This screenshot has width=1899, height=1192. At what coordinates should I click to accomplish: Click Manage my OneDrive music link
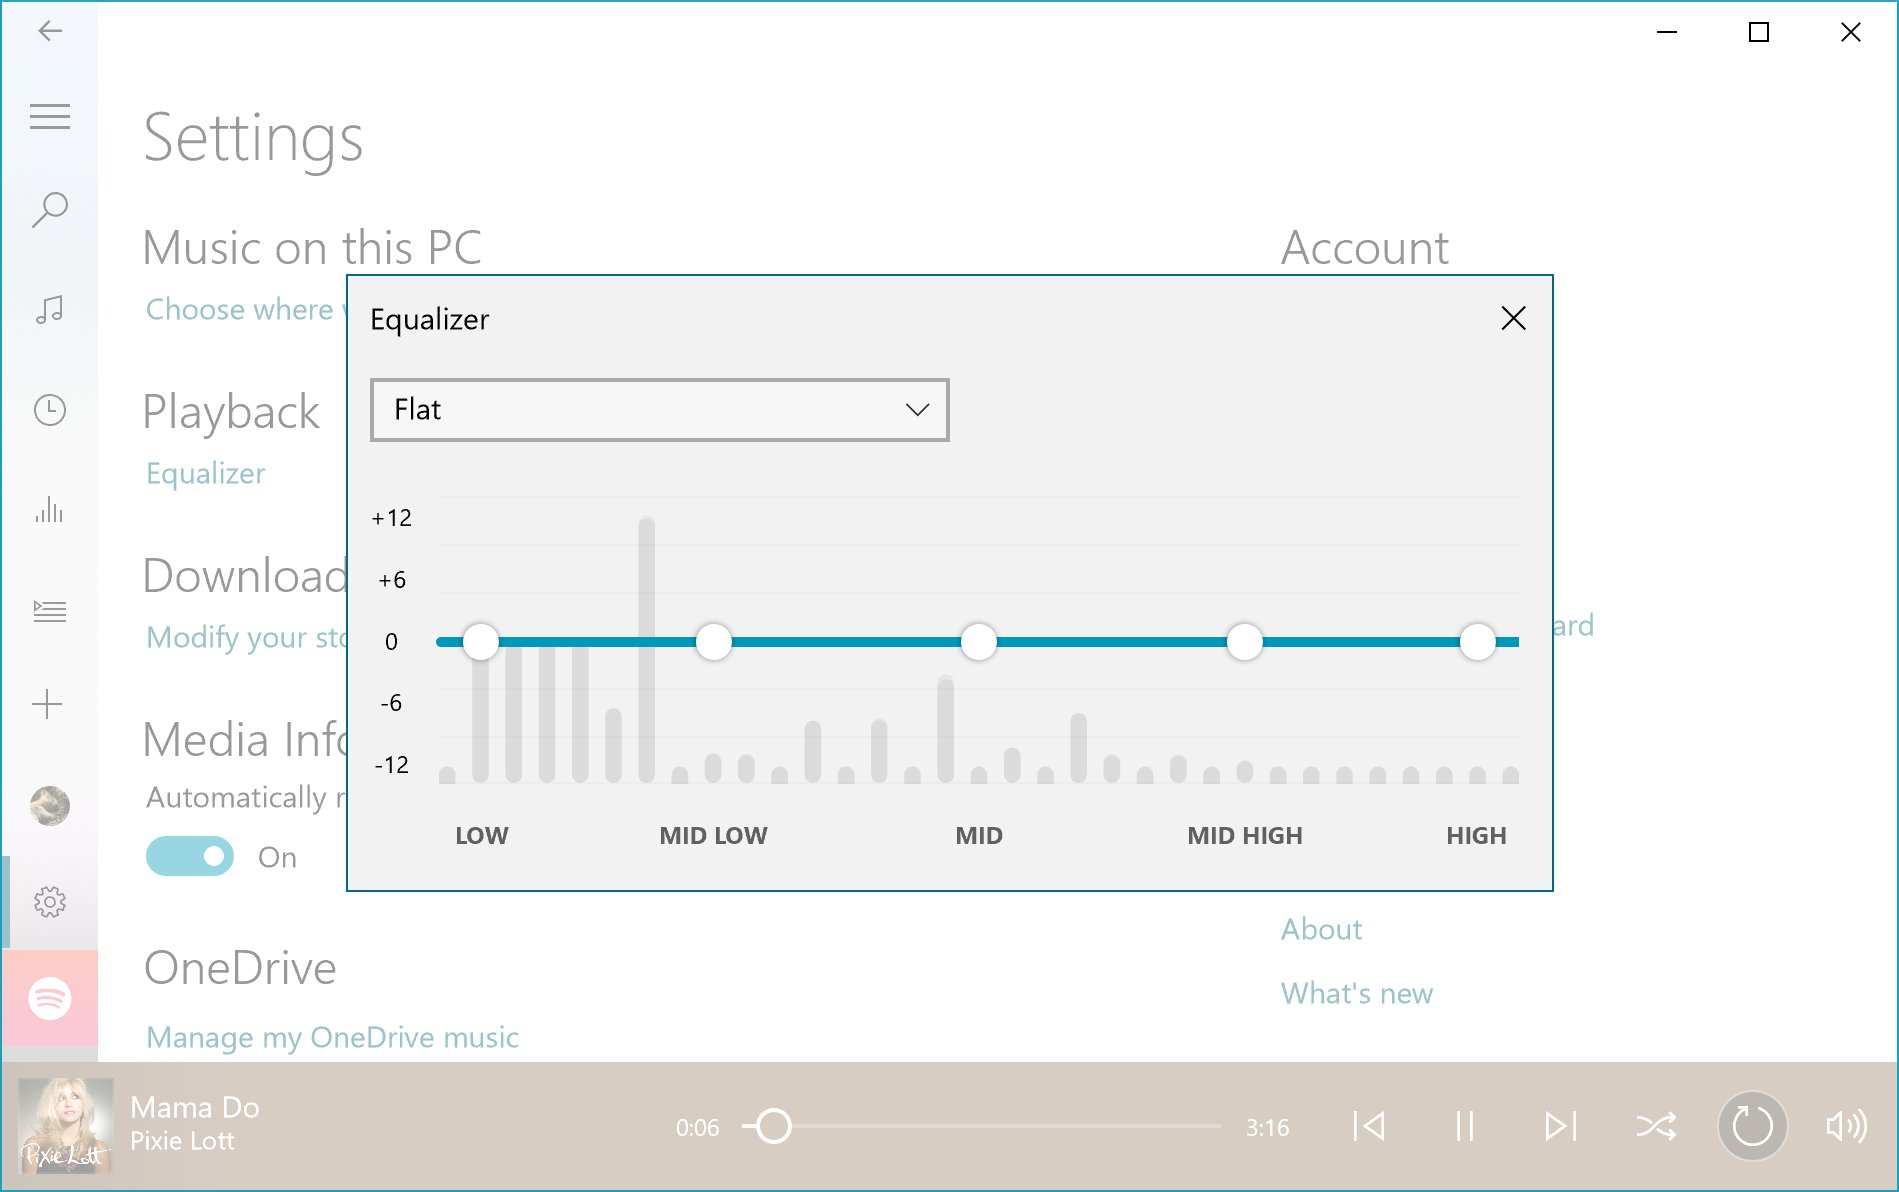[332, 1037]
